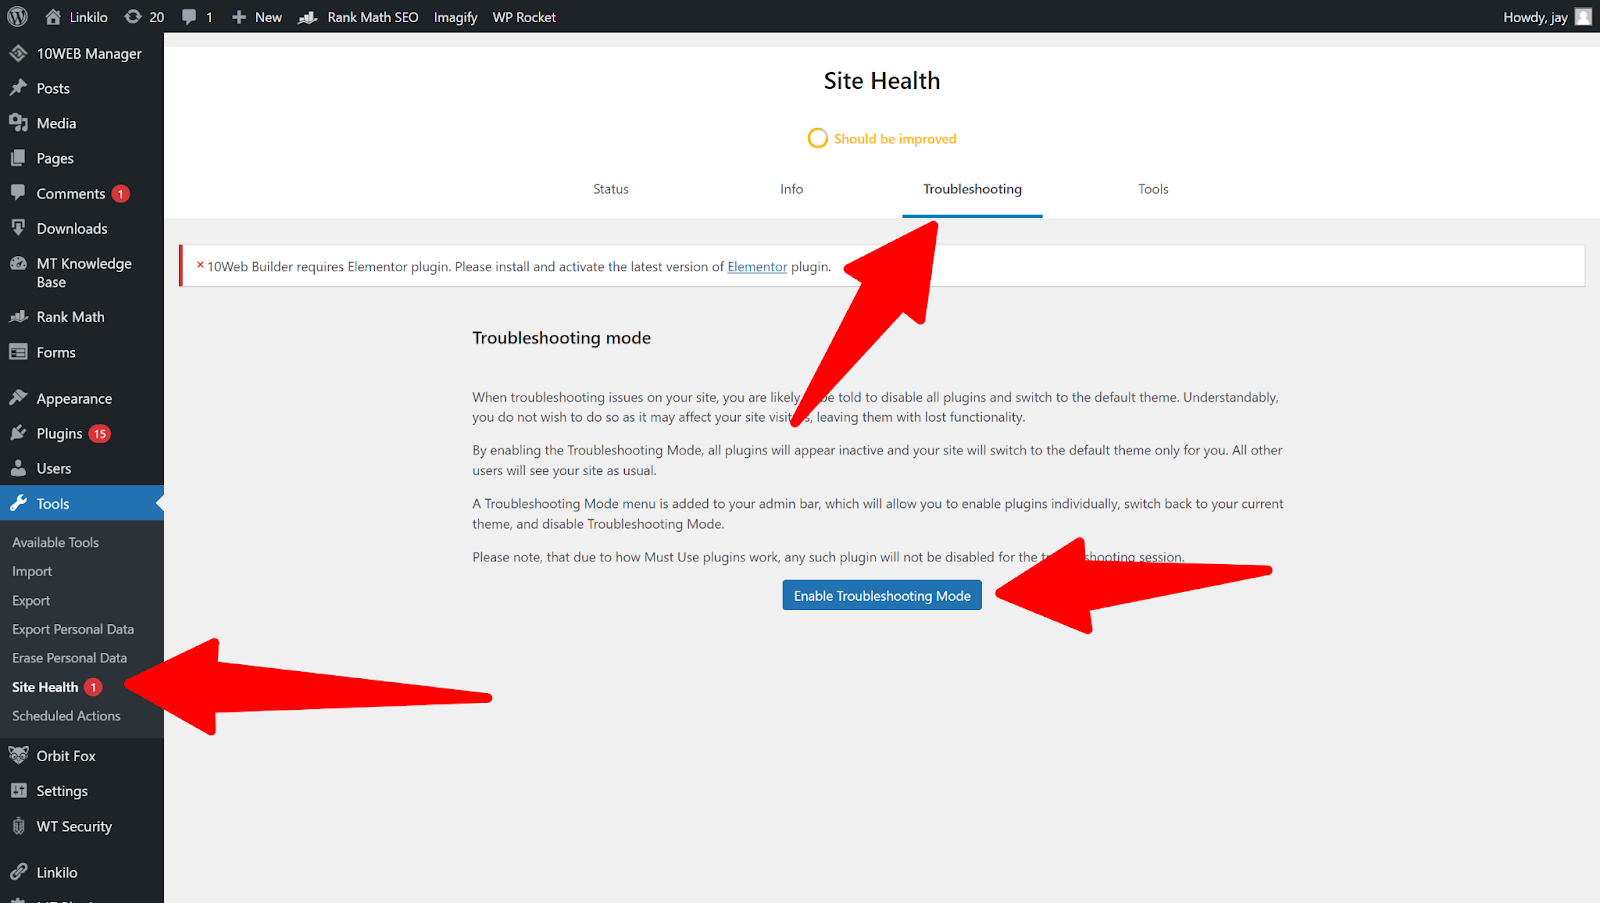This screenshot has height=903, width=1600.
Task: Click the WT Security shield icon
Action: [18, 826]
